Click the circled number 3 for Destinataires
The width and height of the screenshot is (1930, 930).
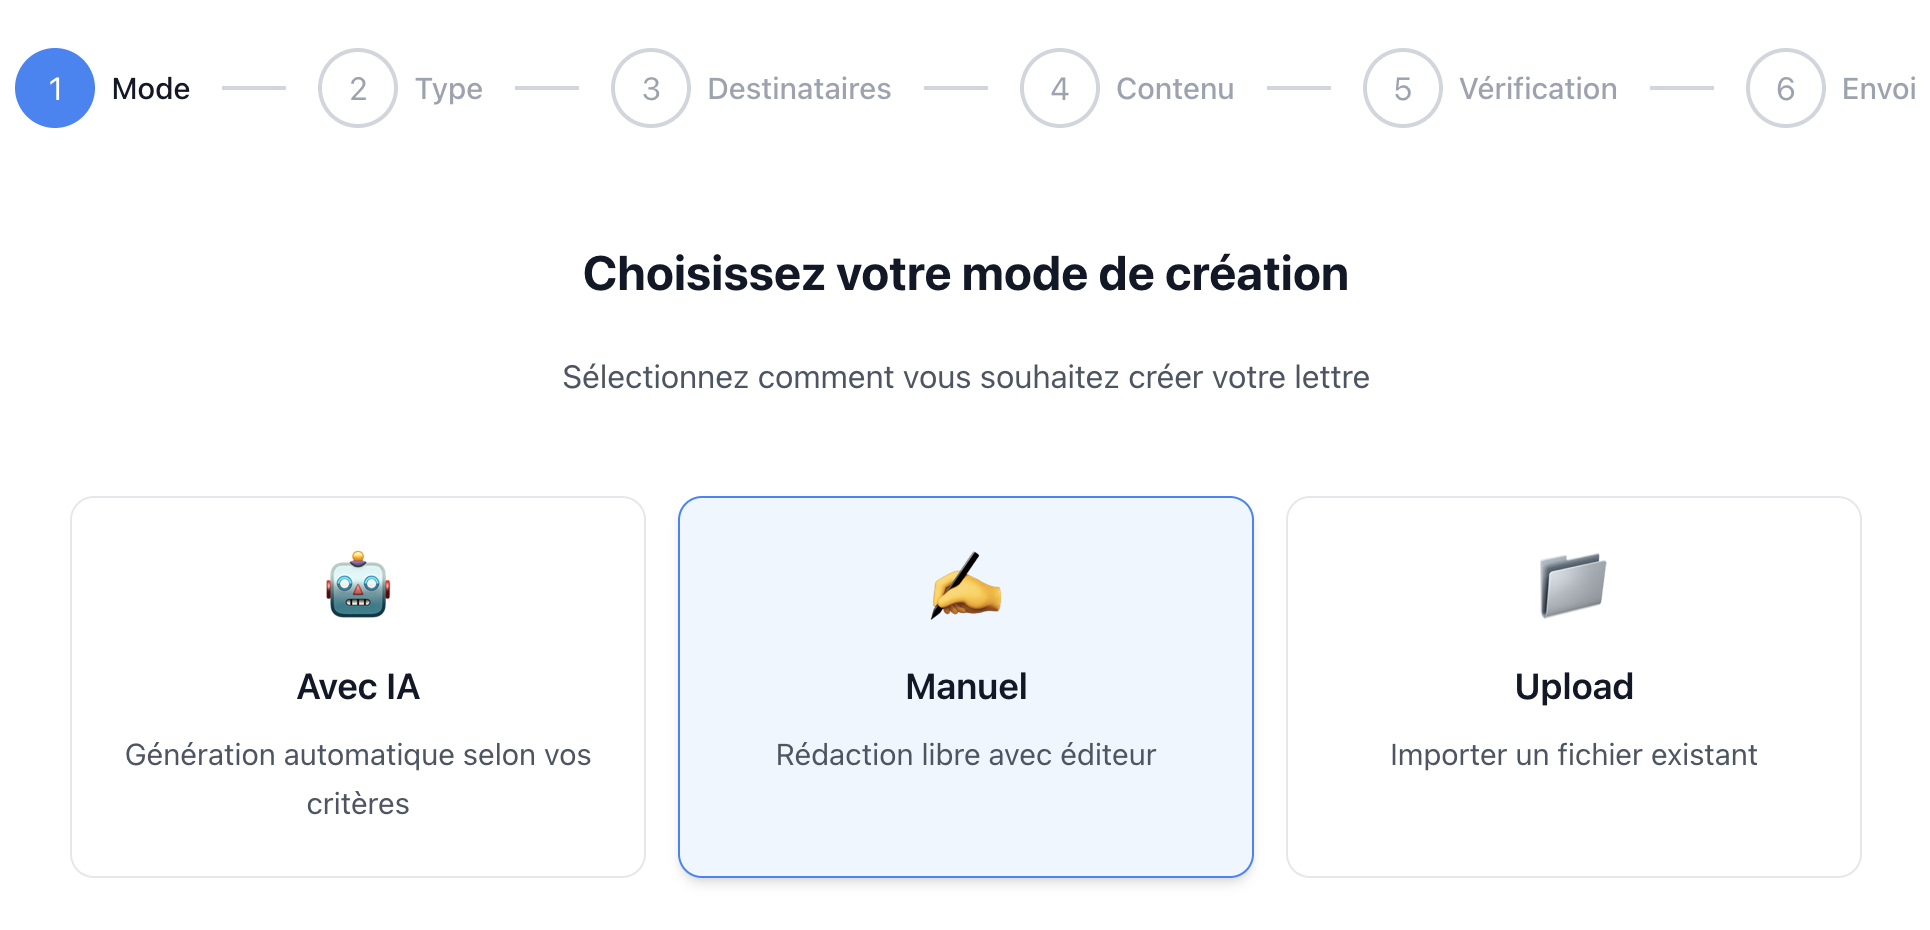click(650, 88)
